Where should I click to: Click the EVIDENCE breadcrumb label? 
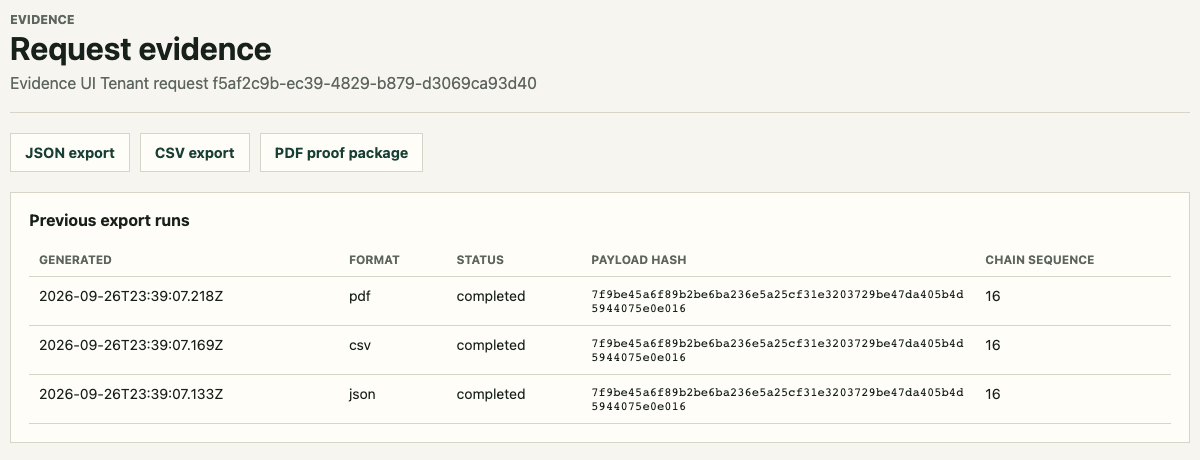pyautogui.click(x=42, y=19)
